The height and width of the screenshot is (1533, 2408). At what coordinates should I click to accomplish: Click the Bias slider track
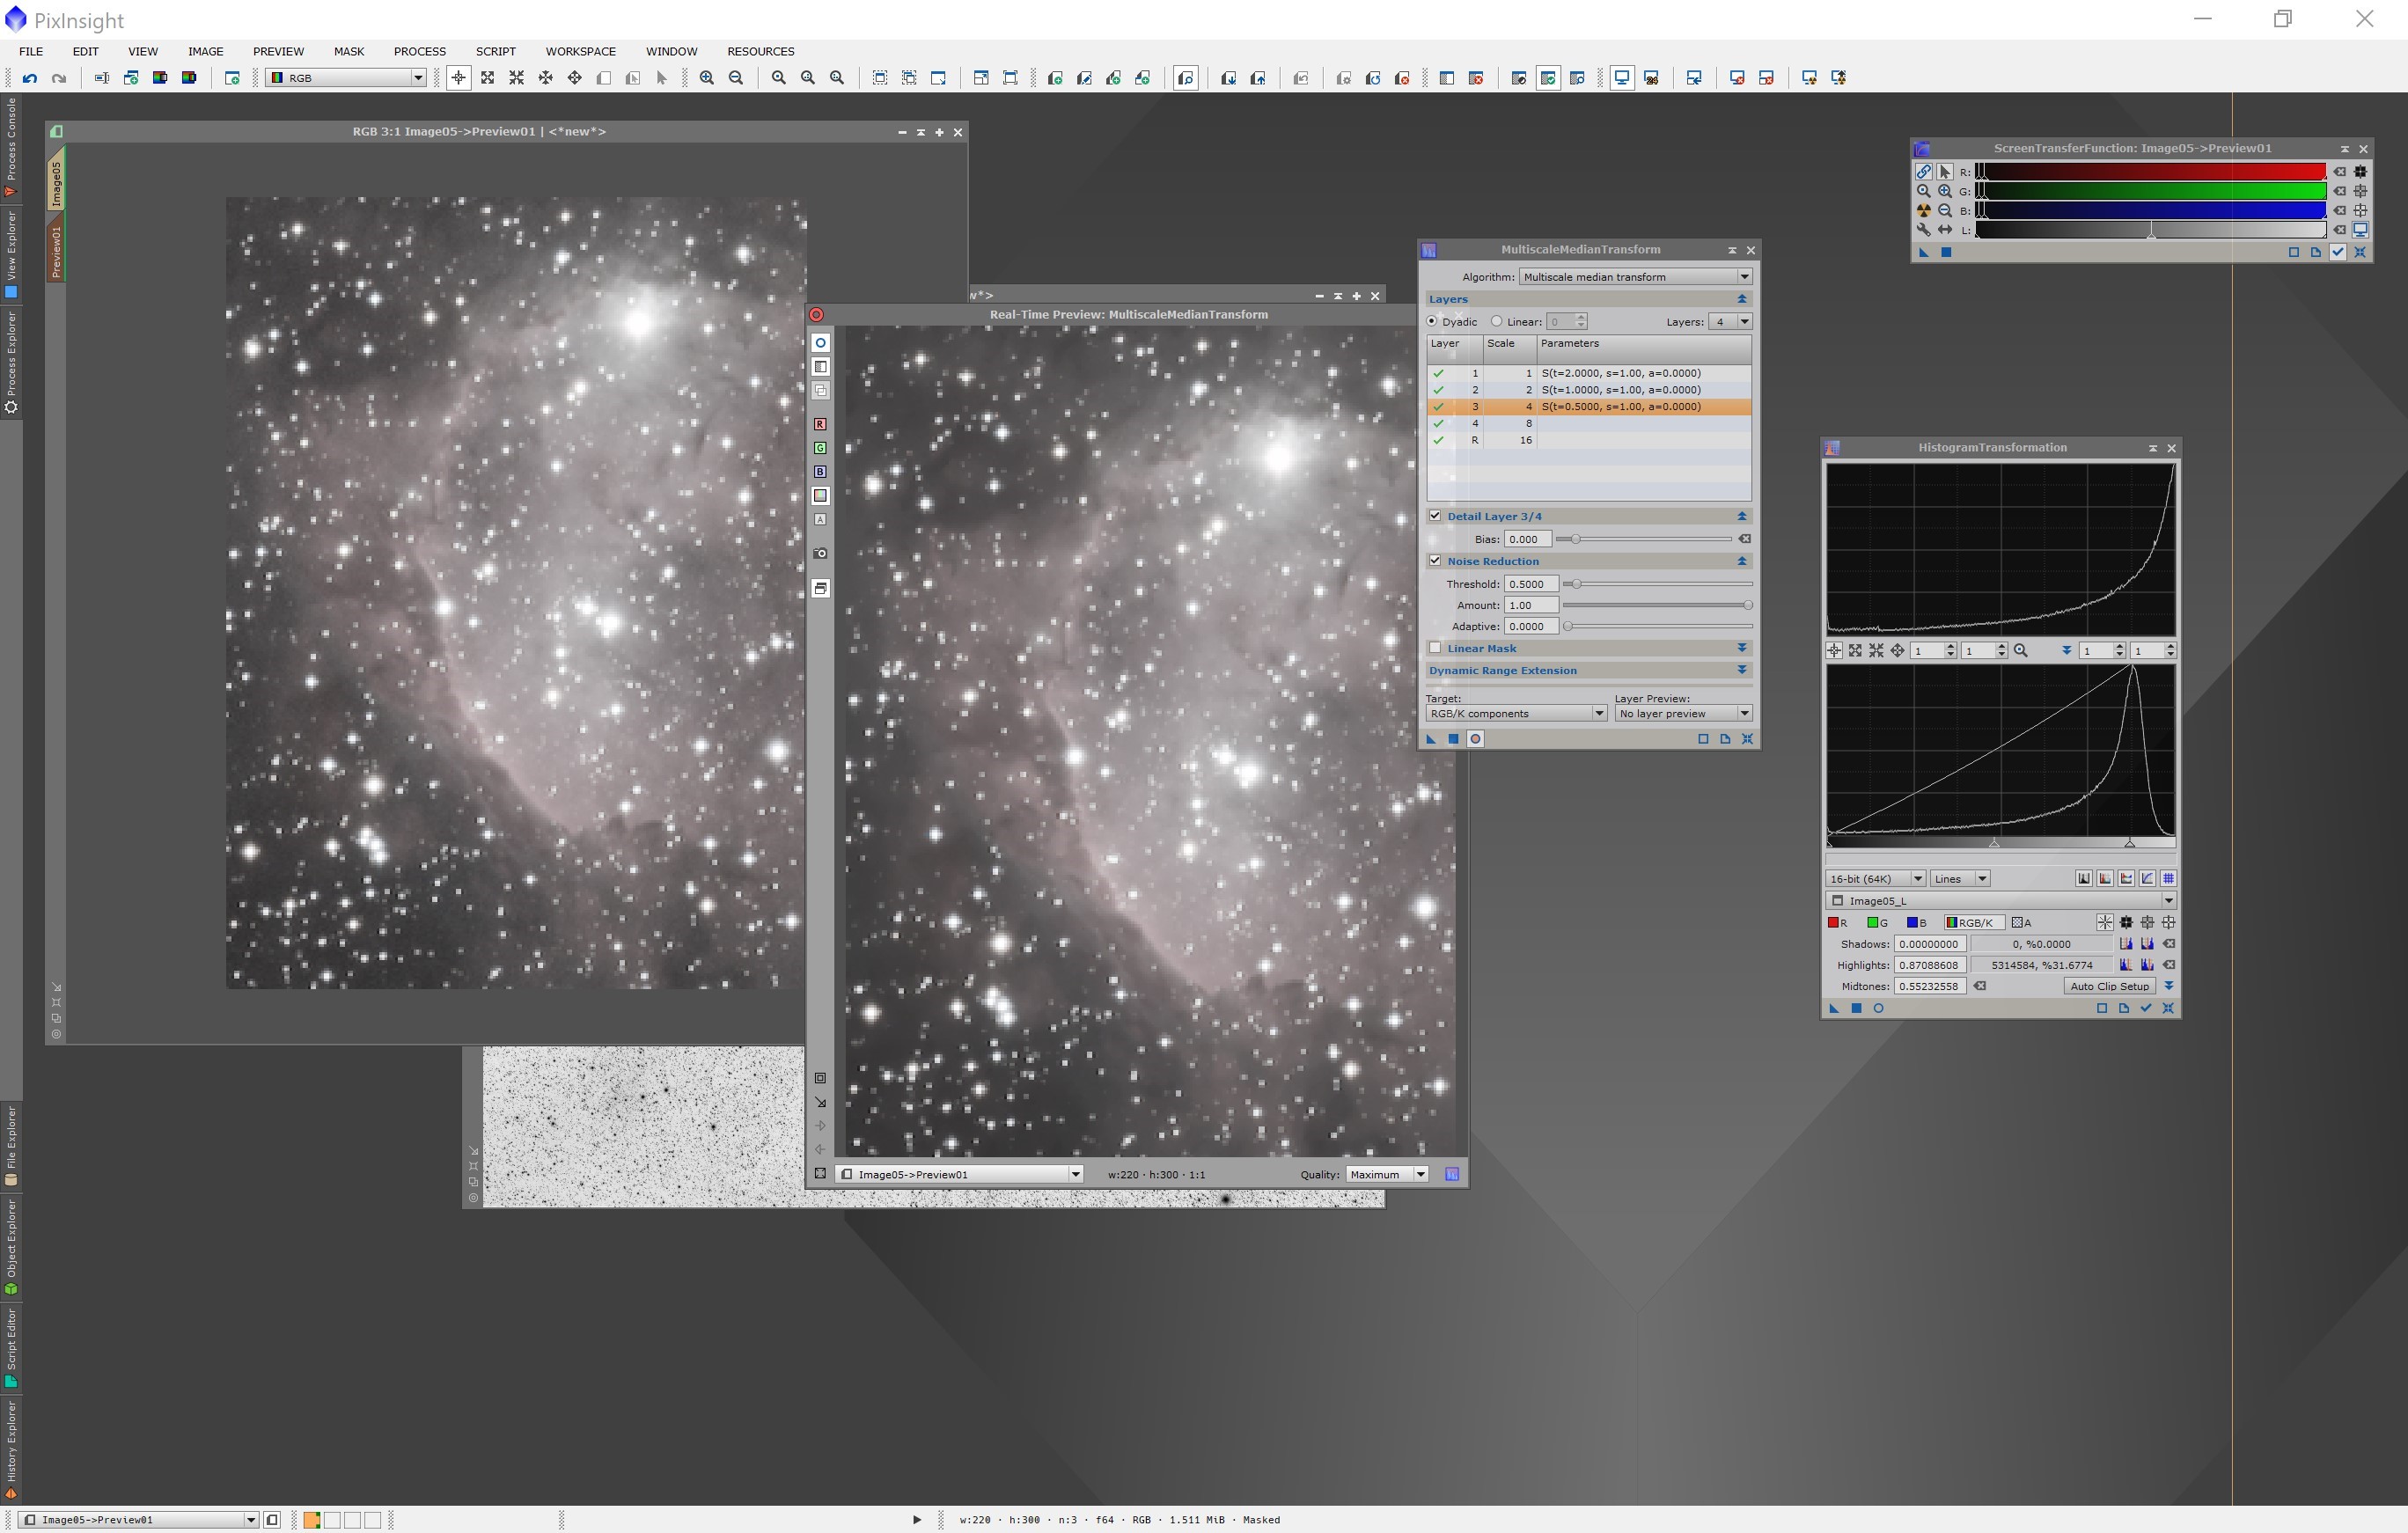tap(1645, 539)
